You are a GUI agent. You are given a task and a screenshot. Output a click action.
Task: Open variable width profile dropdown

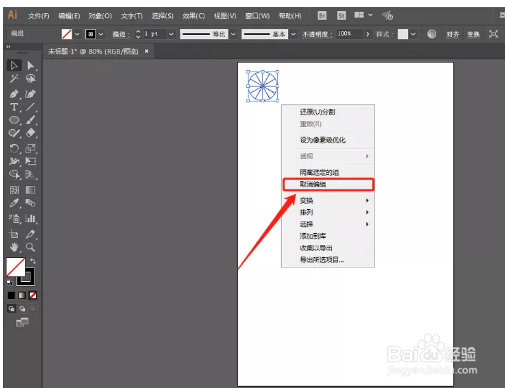[233, 34]
